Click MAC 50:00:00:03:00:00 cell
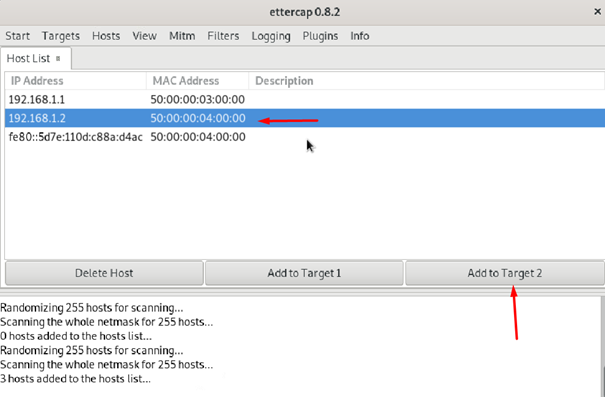The image size is (605, 397). point(198,100)
